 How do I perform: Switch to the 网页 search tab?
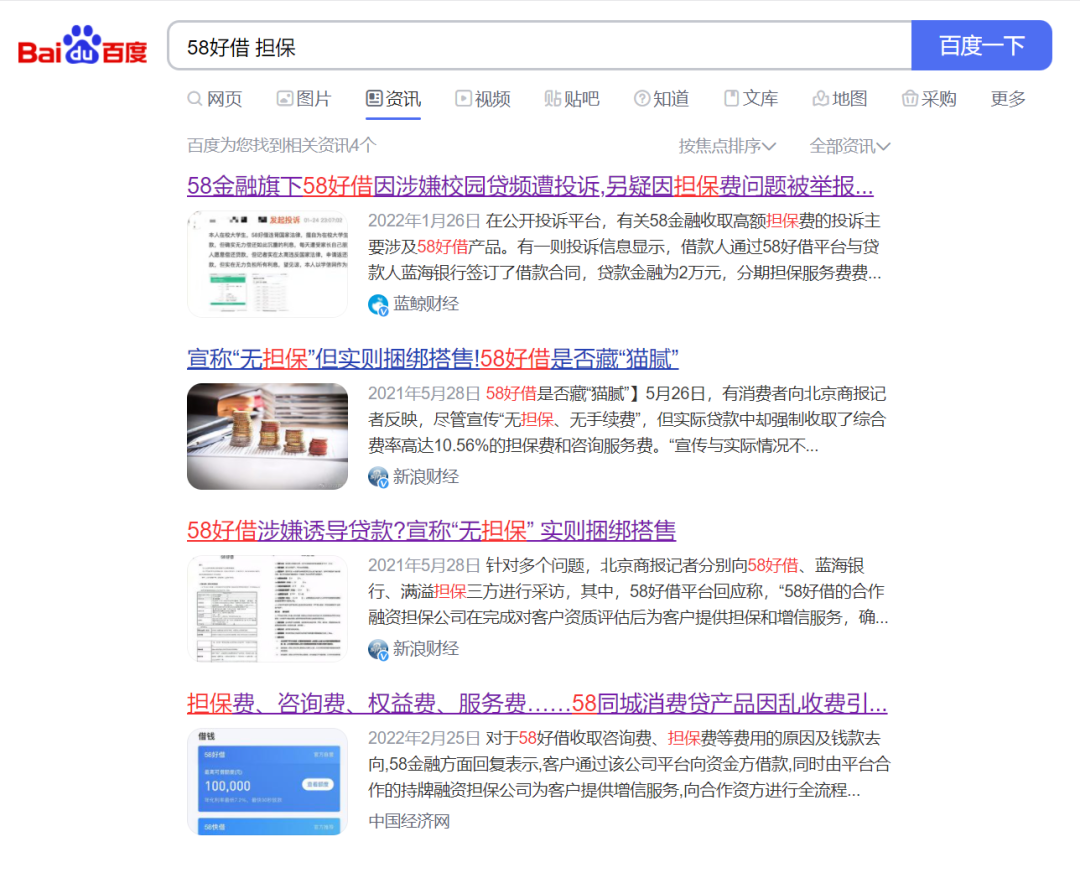tap(215, 99)
